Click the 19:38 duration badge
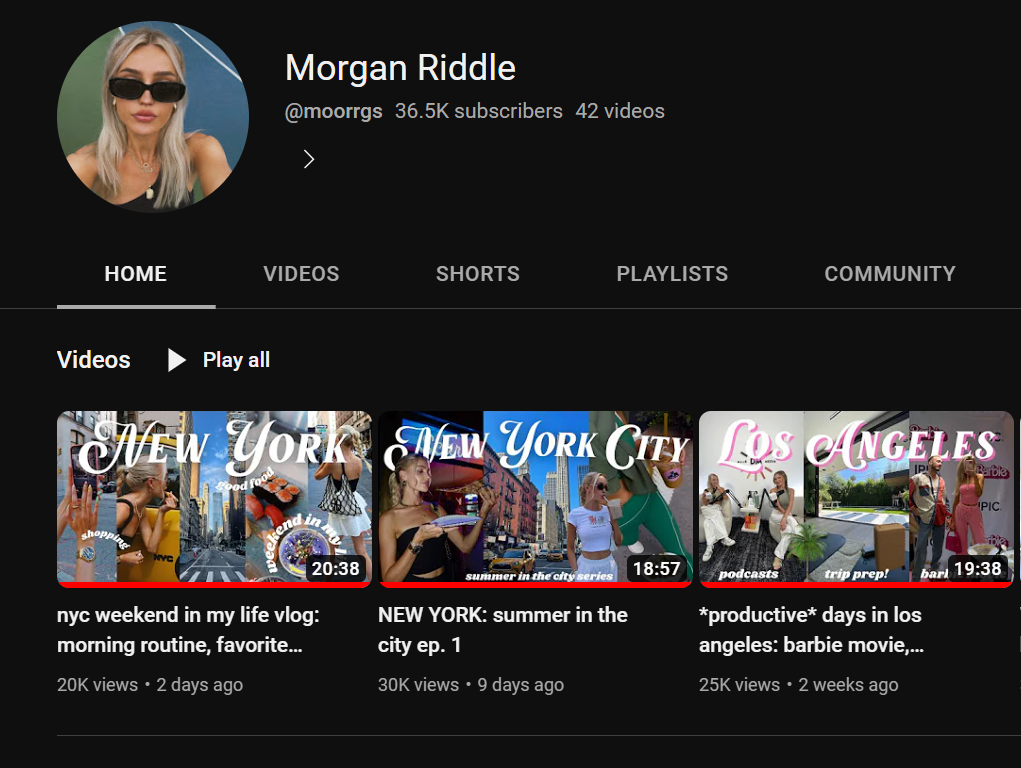The height and width of the screenshot is (768, 1021). coord(977,569)
